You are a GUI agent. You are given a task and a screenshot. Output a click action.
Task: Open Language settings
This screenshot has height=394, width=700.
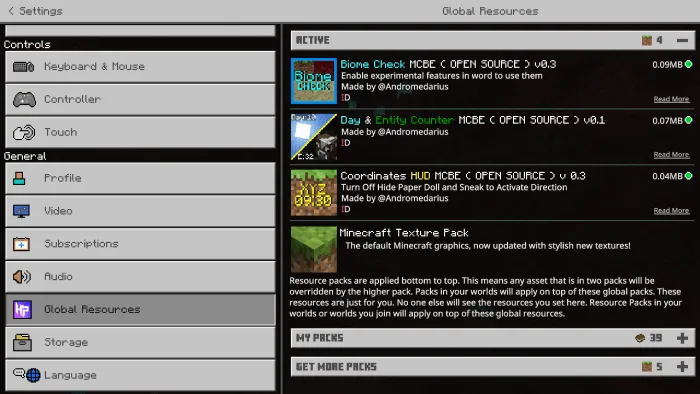click(x=140, y=375)
